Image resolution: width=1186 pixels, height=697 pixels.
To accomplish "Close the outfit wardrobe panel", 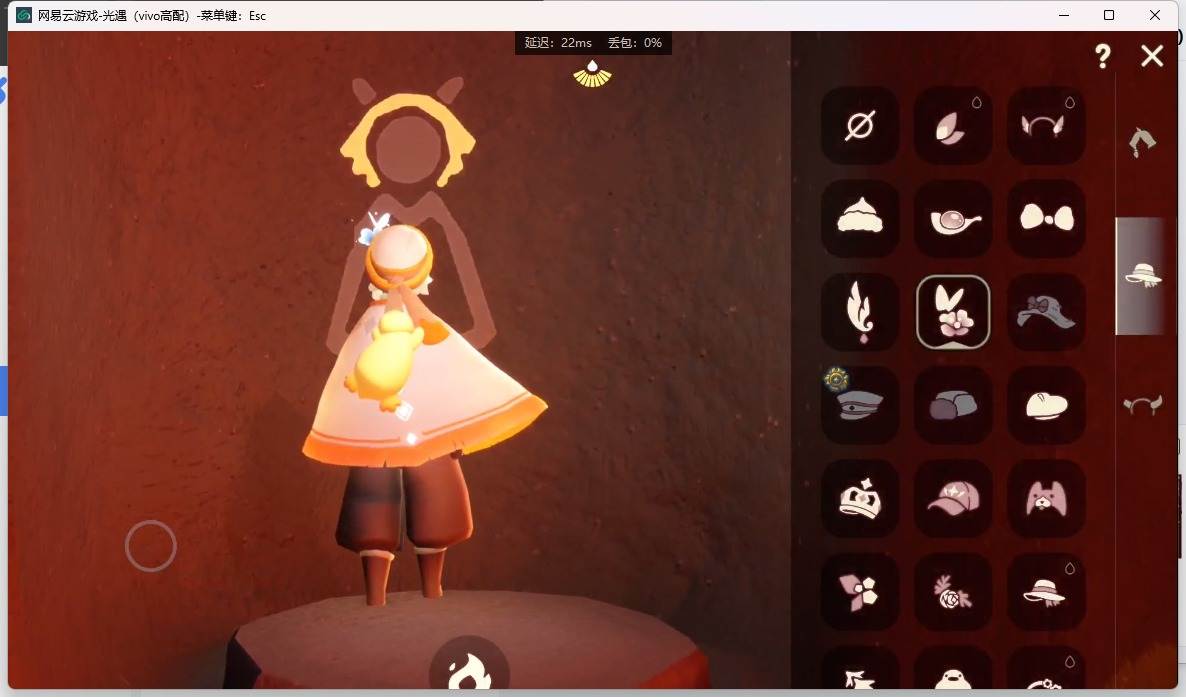I will pos(1152,55).
